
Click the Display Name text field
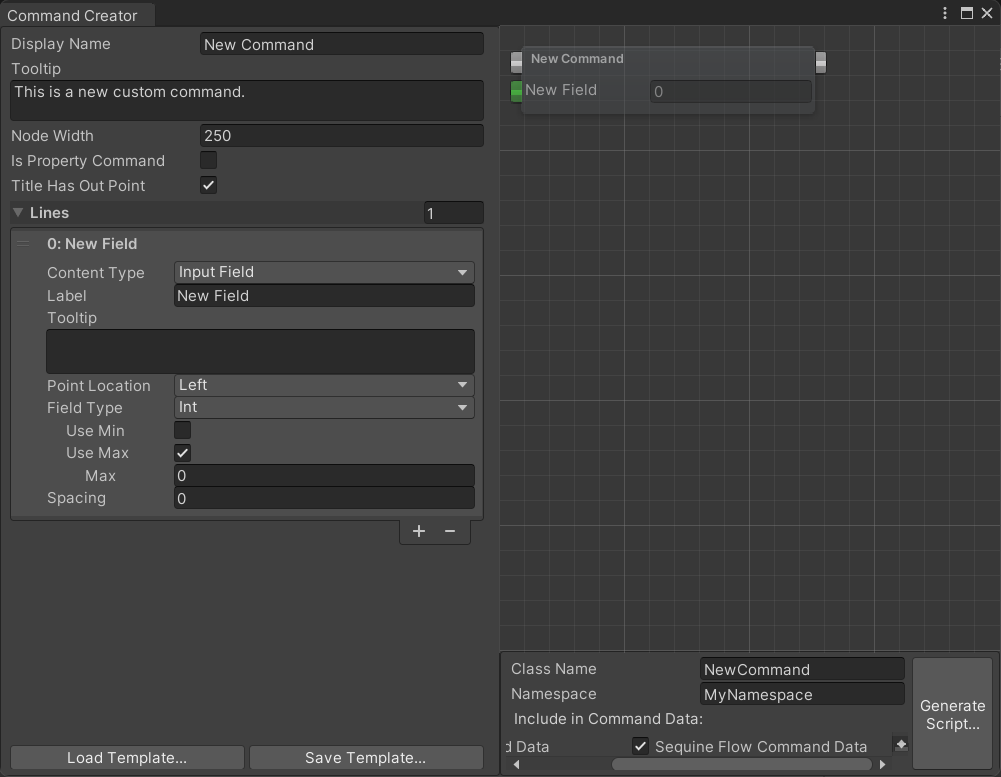pos(341,44)
